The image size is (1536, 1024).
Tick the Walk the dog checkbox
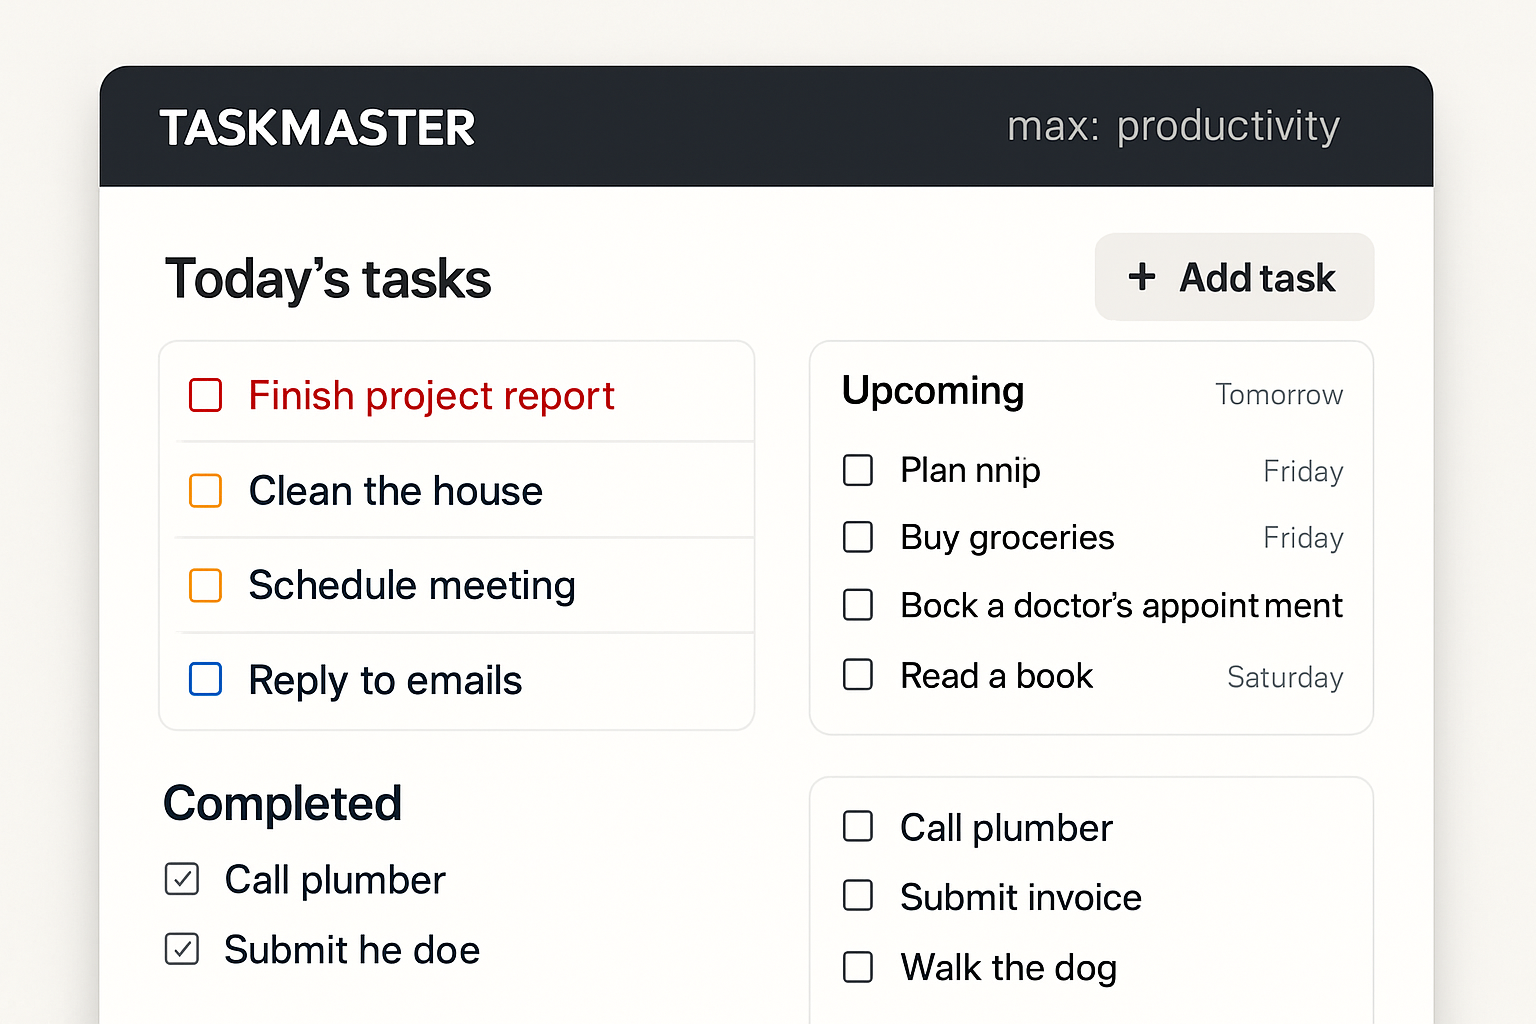point(858,967)
